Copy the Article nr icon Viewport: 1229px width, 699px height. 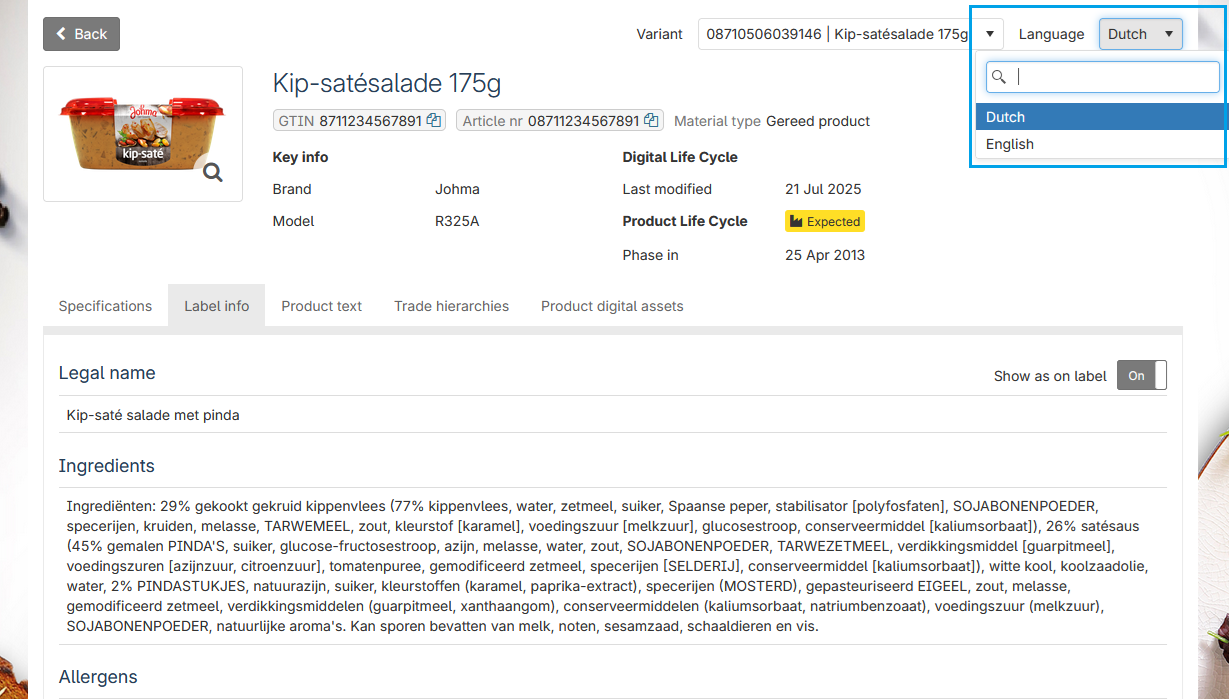click(x=651, y=121)
